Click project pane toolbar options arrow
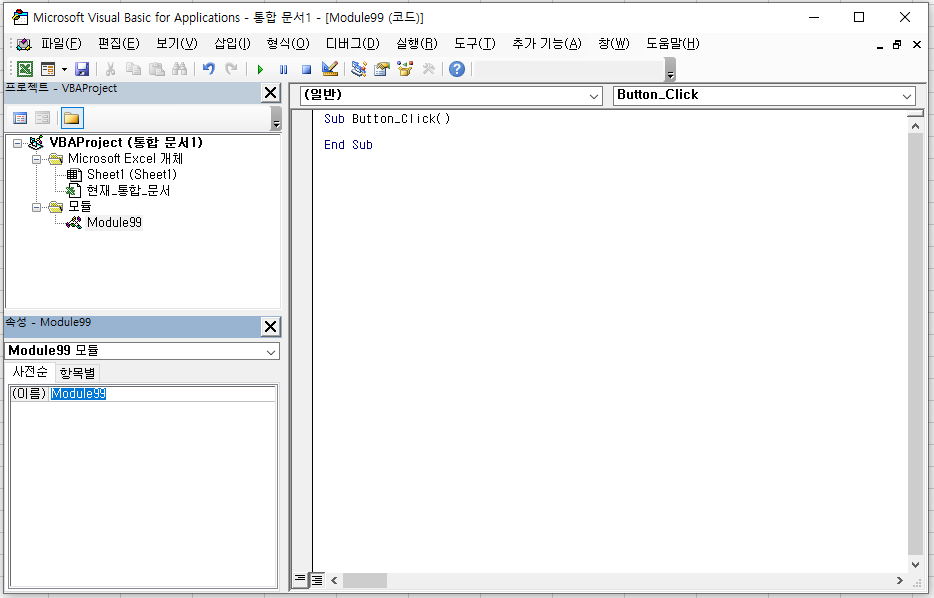This screenshot has height=598, width=934. [x=276, y=119]
